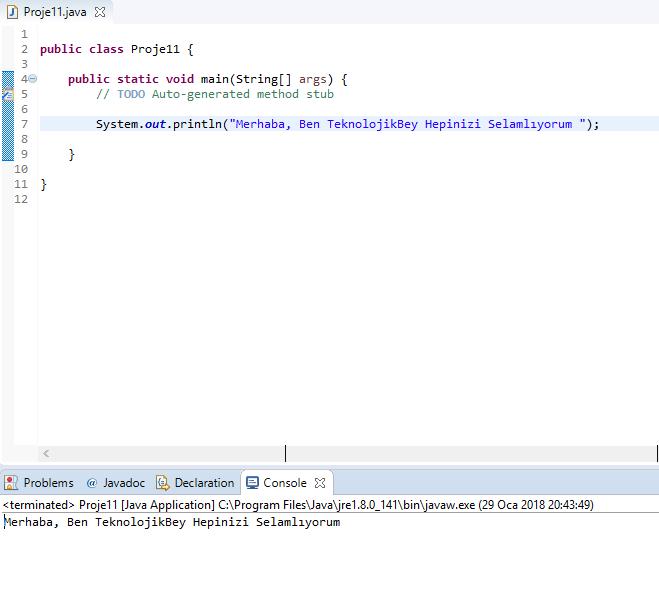Click the Console monitor icon

click(252, 482)
